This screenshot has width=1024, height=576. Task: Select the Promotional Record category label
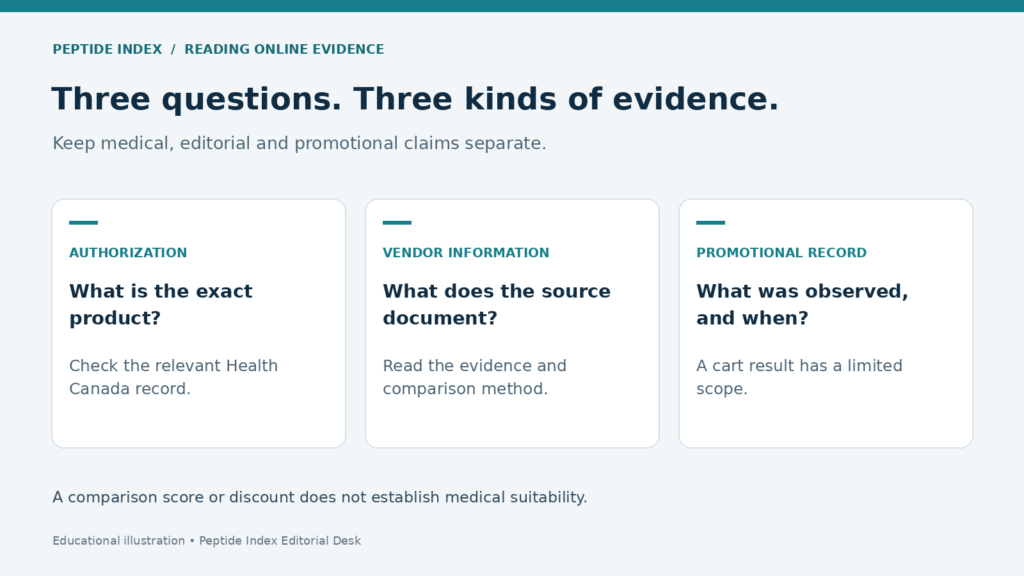781,253
